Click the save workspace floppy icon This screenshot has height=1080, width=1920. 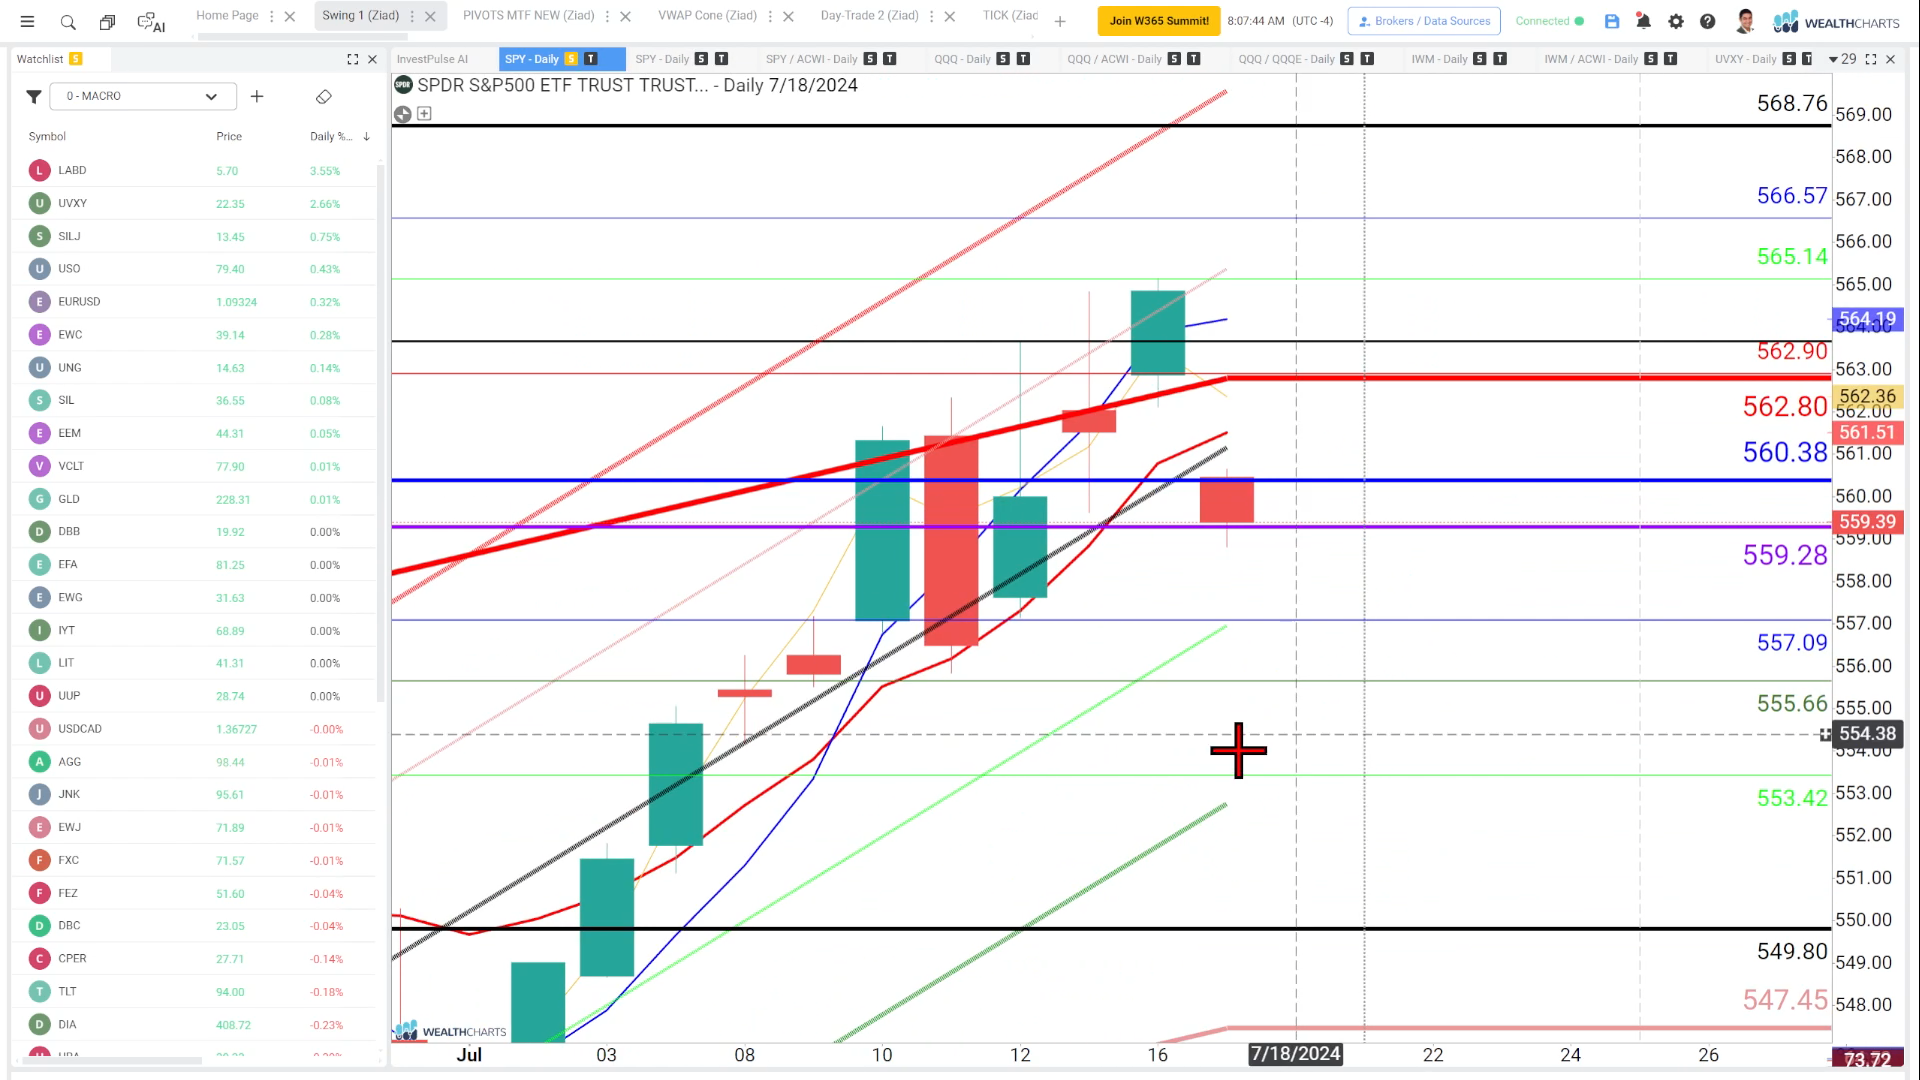pos(1612,21)
